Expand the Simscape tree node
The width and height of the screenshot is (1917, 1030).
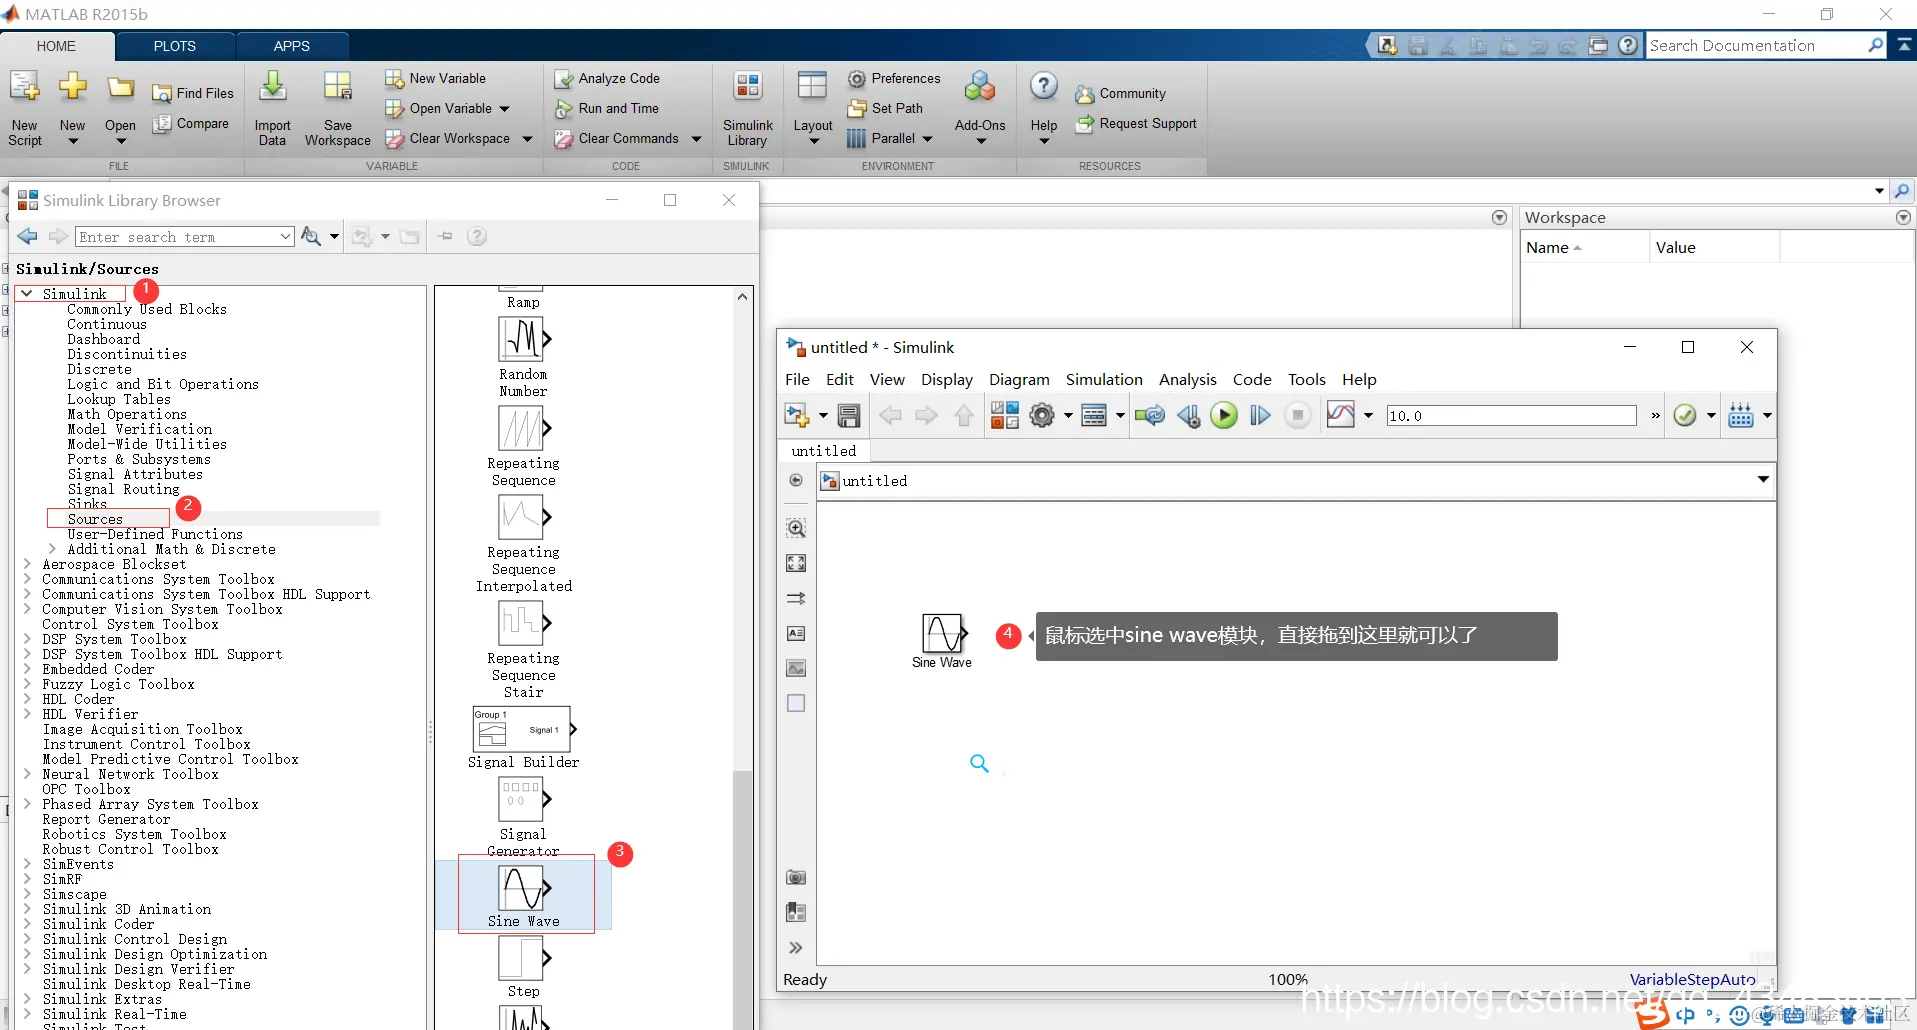pyautogui.click(x=27, y=894)
